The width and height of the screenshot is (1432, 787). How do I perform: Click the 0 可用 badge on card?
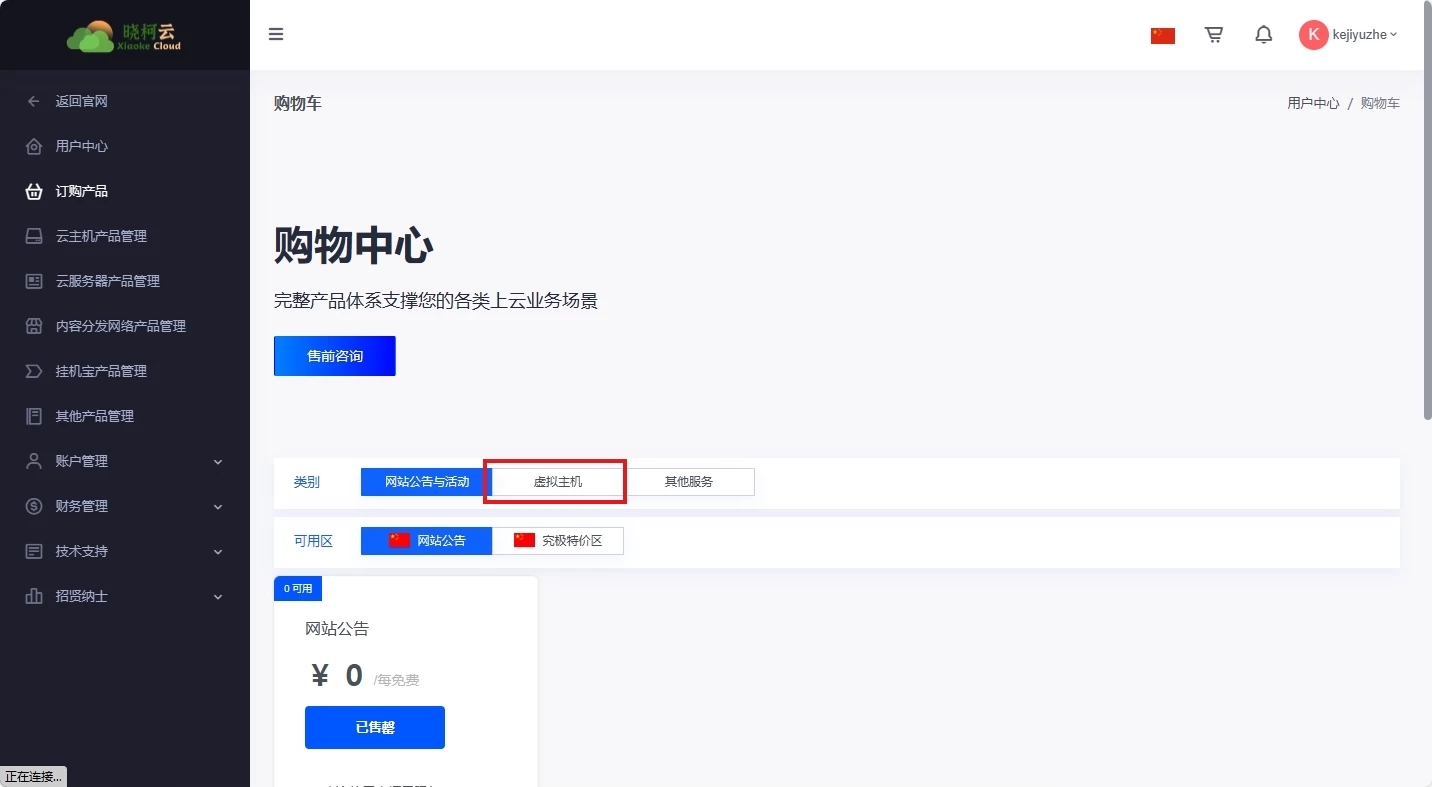click(298, 588)
